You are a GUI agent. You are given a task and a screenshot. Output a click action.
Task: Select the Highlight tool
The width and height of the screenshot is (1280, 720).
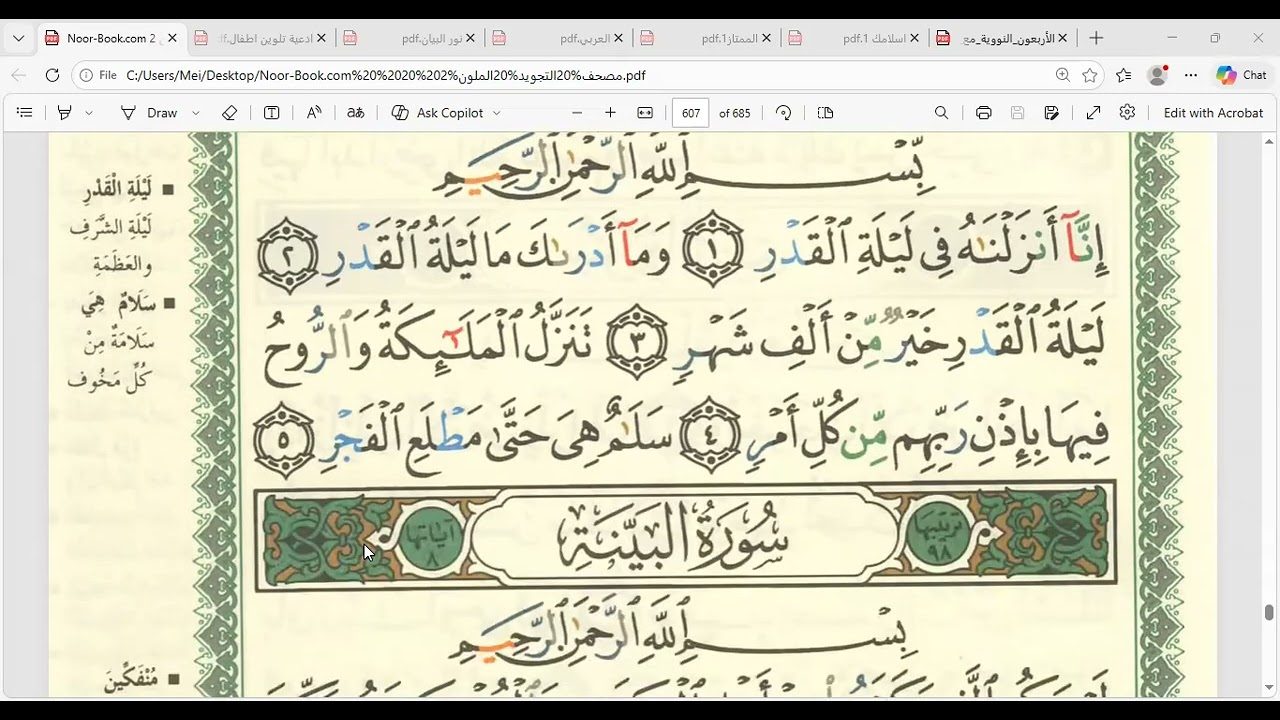(x=65, y=113)
